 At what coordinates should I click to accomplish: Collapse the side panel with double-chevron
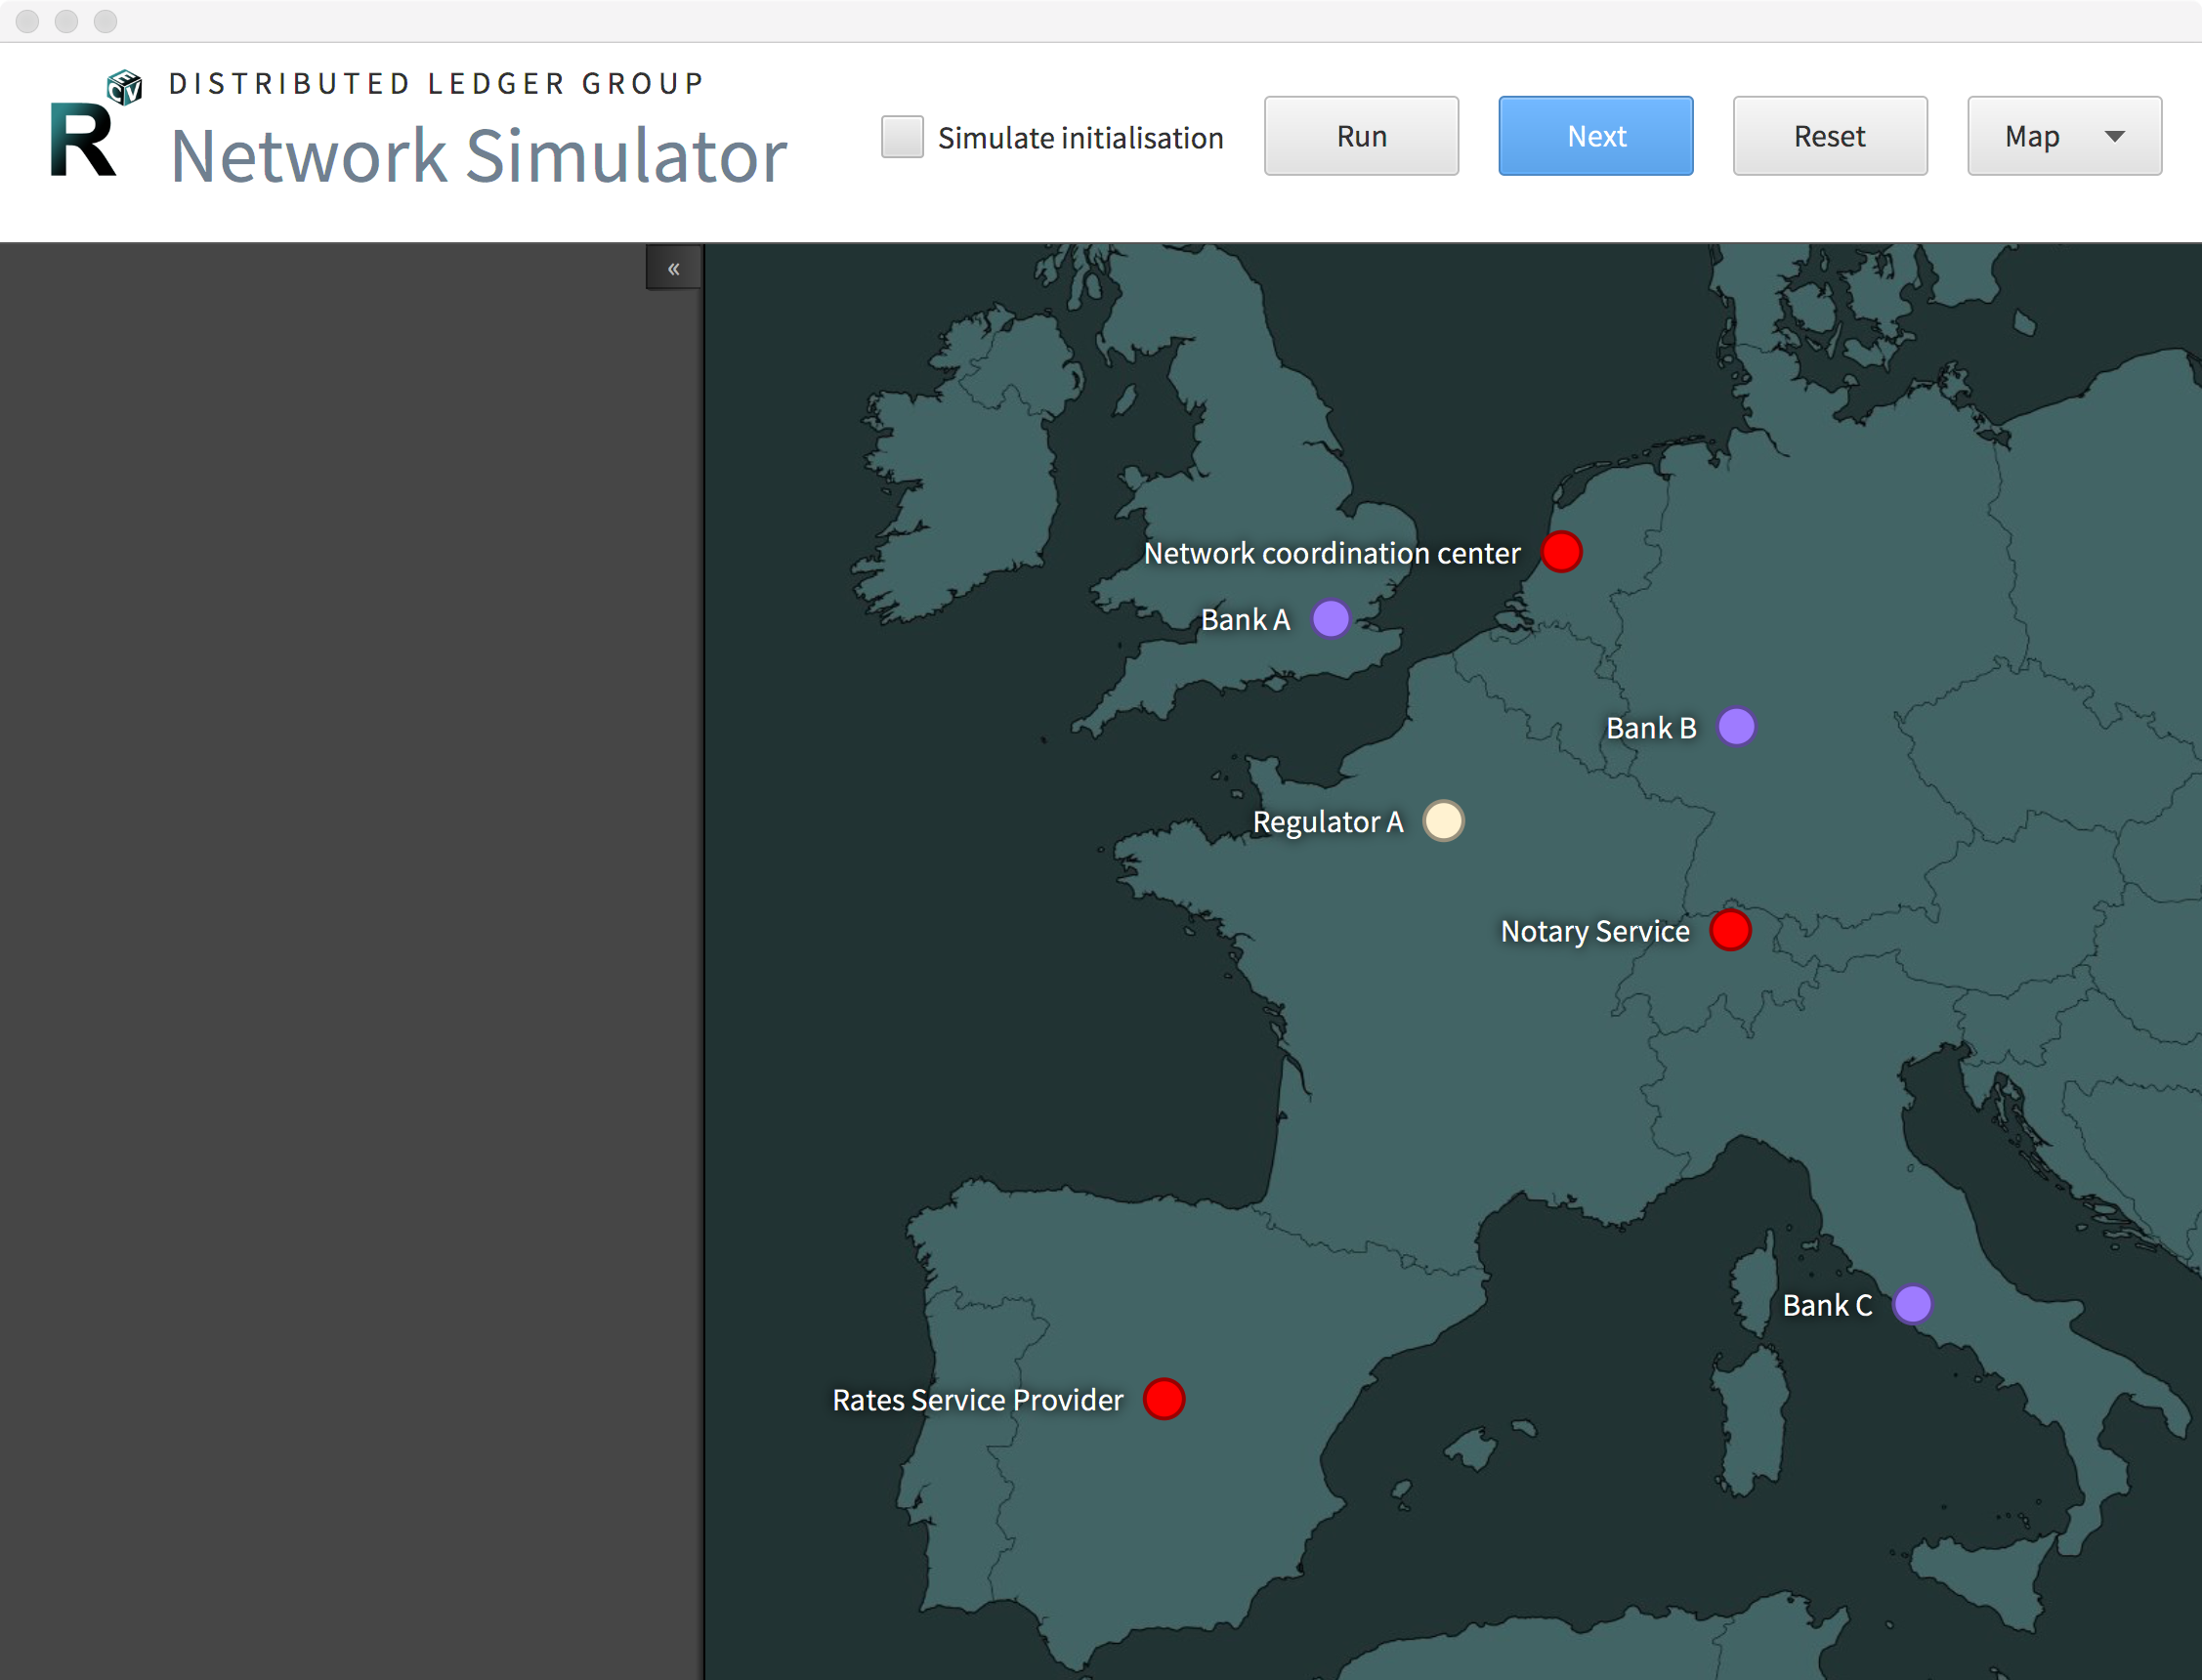click(x=674, y=268)
